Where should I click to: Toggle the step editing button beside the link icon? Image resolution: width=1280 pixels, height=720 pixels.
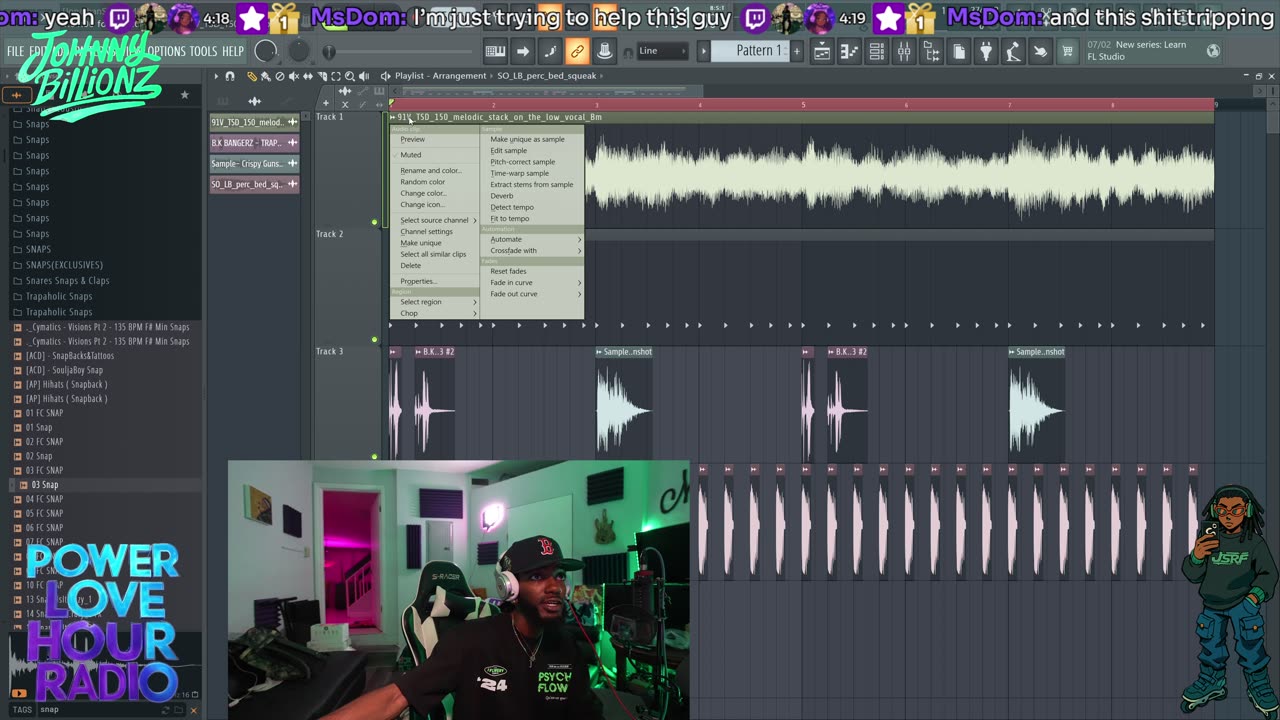tap(550, 51)
